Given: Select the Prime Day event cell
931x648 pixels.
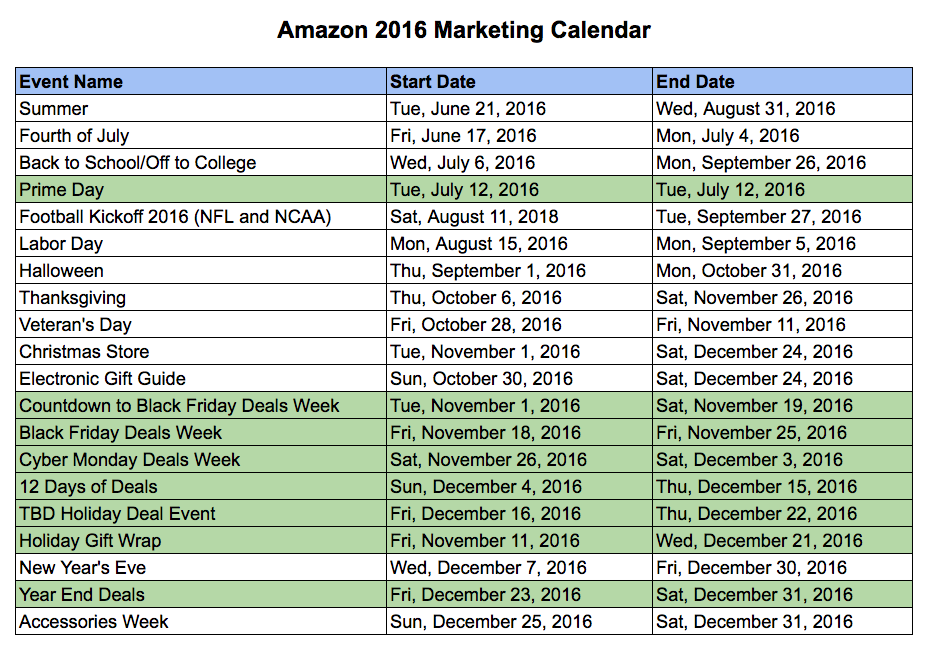Looking at the screenshot, I should pos(201,189).
